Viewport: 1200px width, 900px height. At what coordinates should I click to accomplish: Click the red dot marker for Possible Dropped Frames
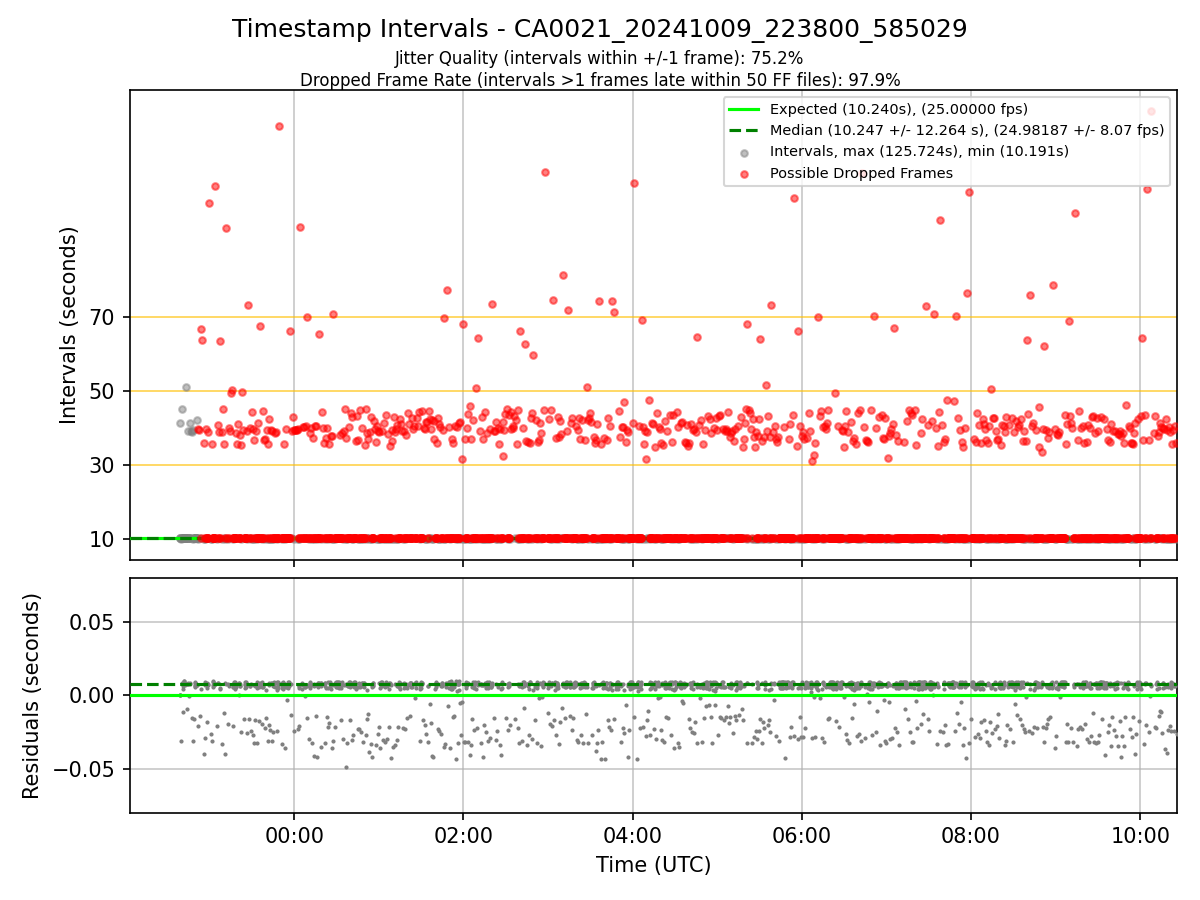(744, 173)
